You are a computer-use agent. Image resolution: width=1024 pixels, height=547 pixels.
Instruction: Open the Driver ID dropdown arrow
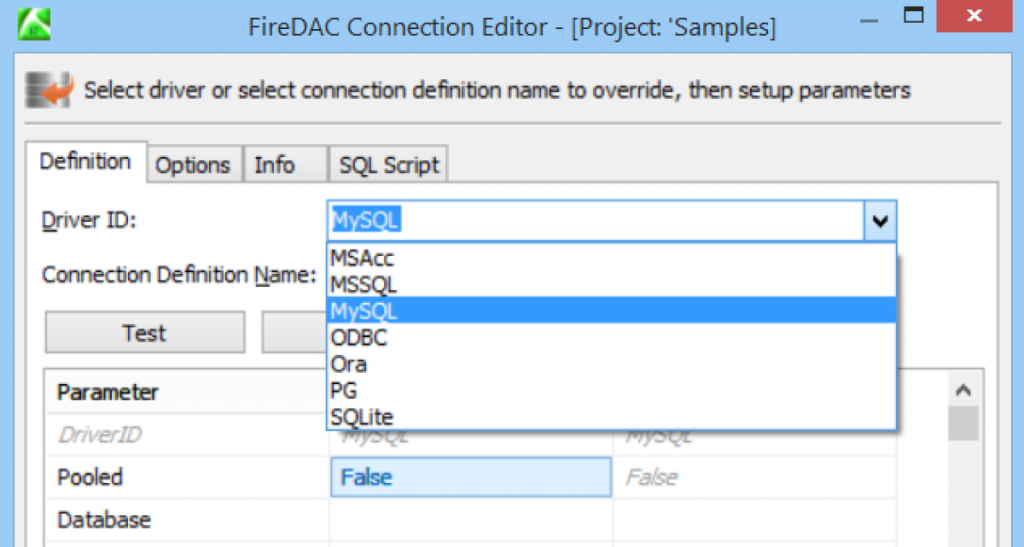(880, 221)
